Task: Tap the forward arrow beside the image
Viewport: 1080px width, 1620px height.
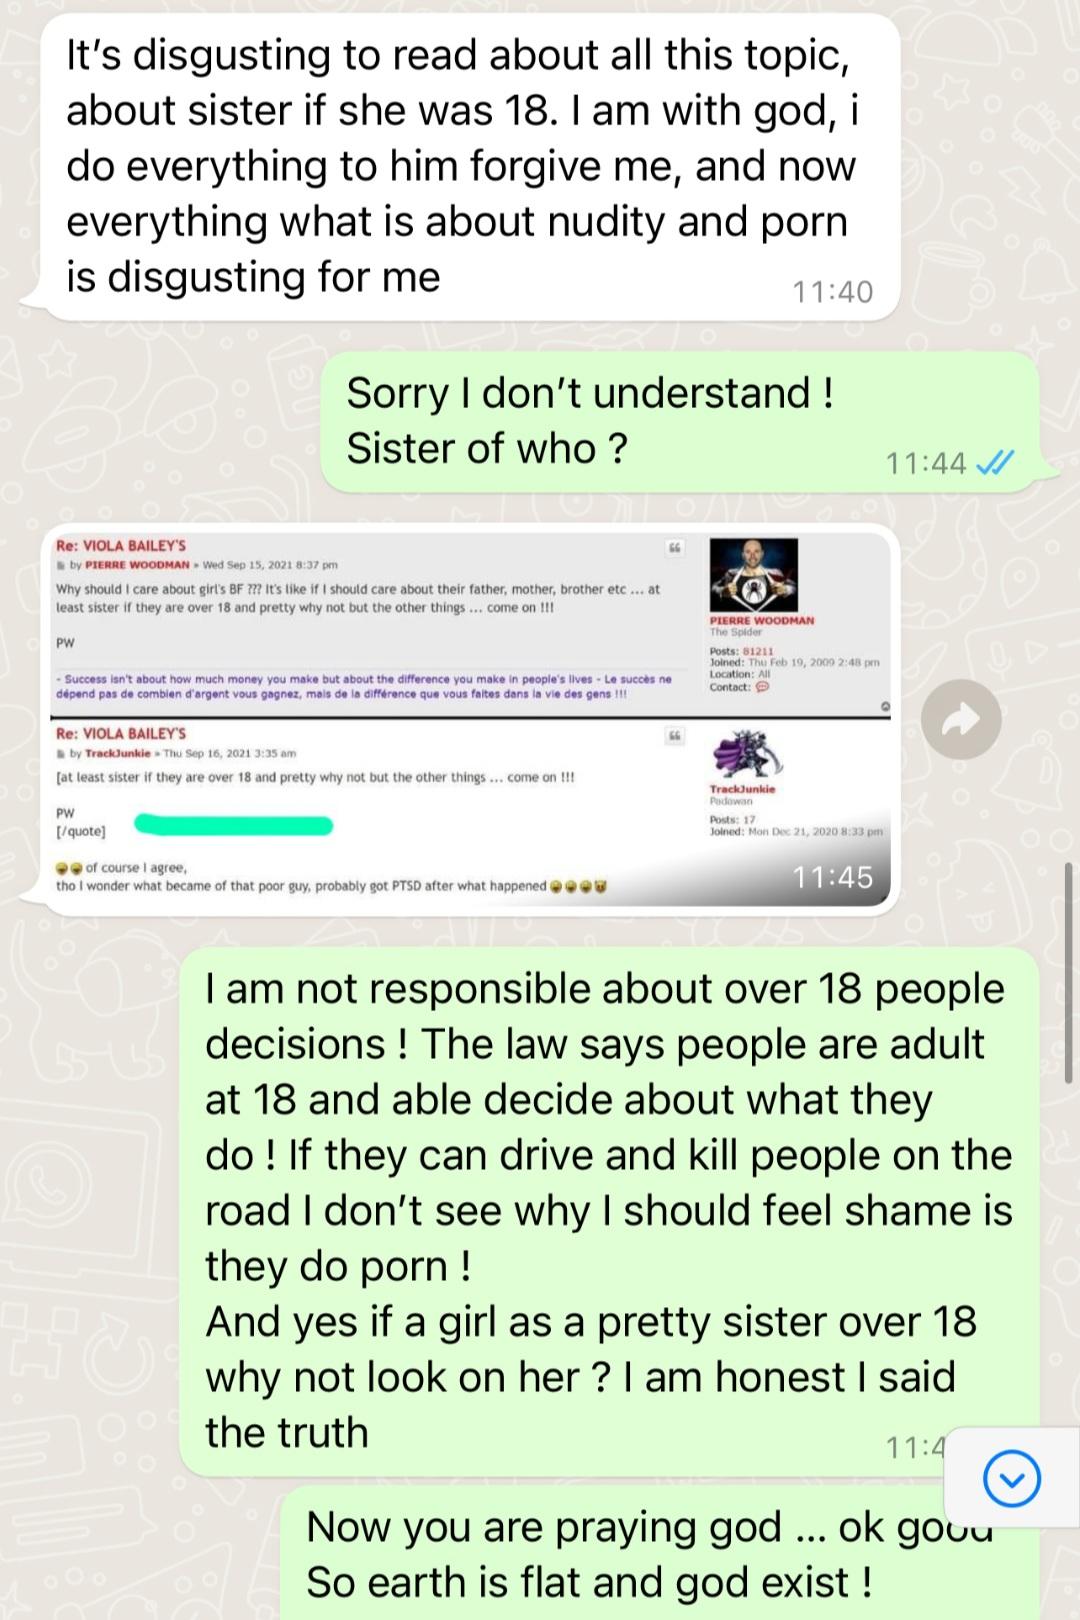Action: coord(961,719)
